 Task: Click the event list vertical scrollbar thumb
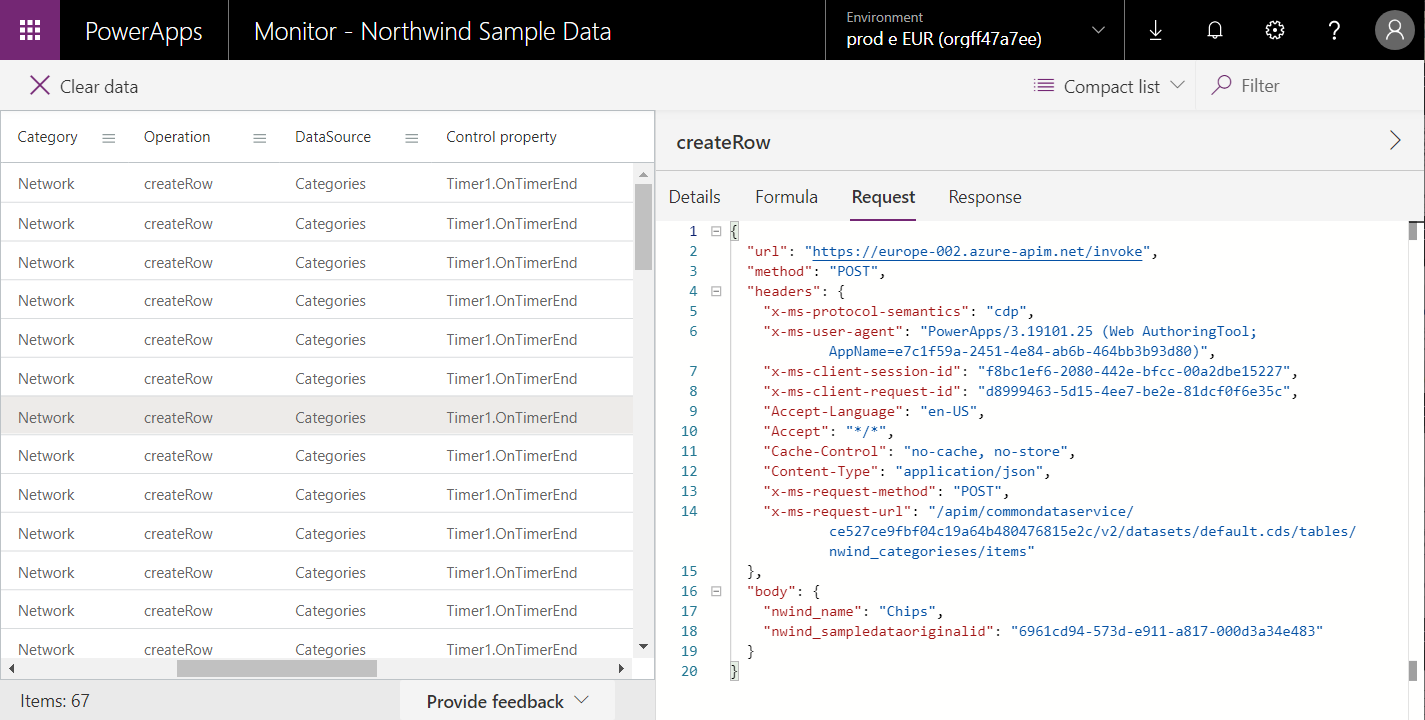(x=642, y=227)
